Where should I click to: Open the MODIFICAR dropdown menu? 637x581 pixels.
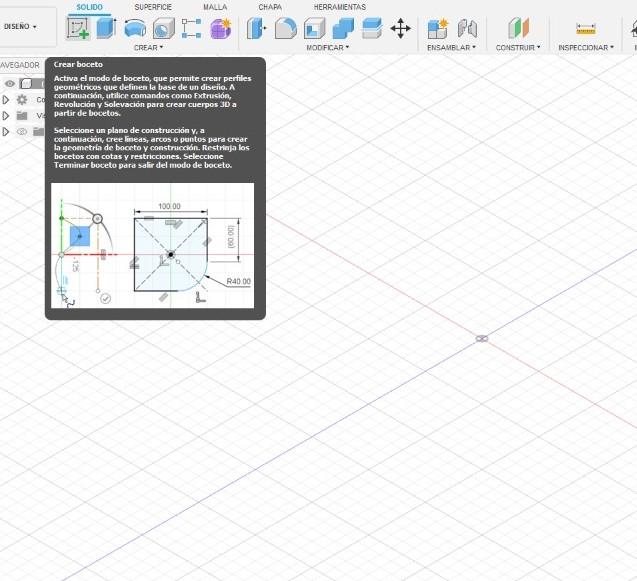point(327,48)
